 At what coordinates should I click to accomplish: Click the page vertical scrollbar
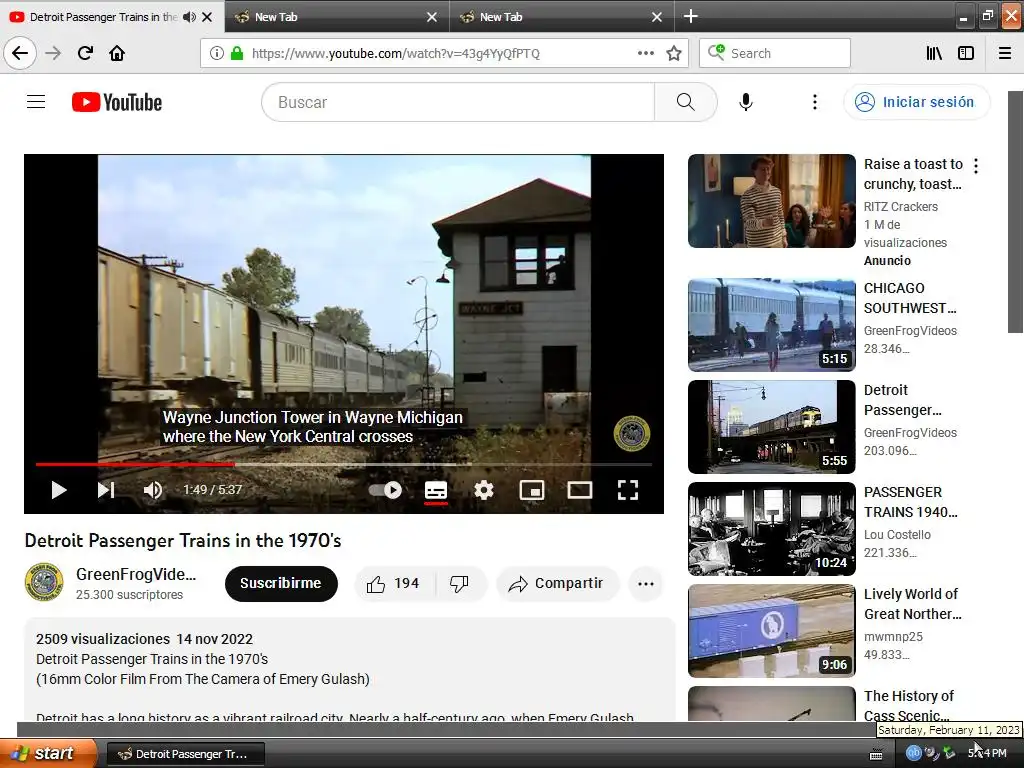[1016, 212]
